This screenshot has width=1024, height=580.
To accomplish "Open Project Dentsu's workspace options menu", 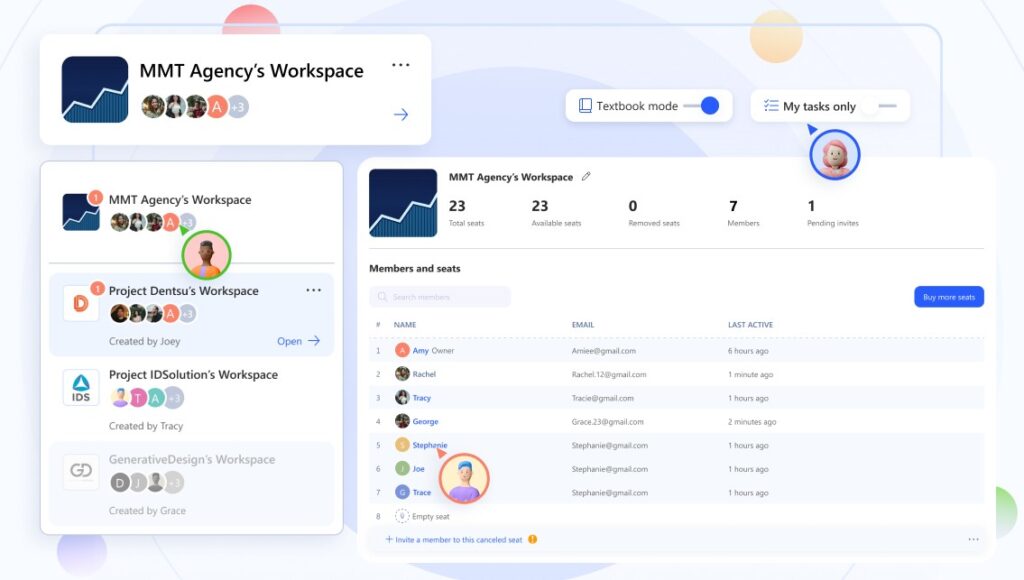I will [313, 290].
